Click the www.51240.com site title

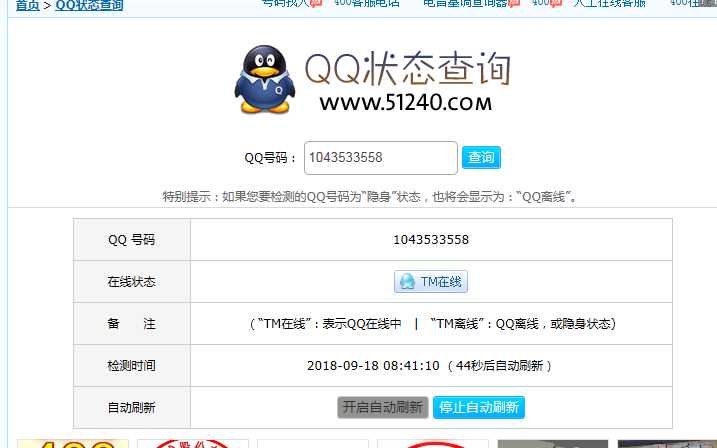coord(406,103)
